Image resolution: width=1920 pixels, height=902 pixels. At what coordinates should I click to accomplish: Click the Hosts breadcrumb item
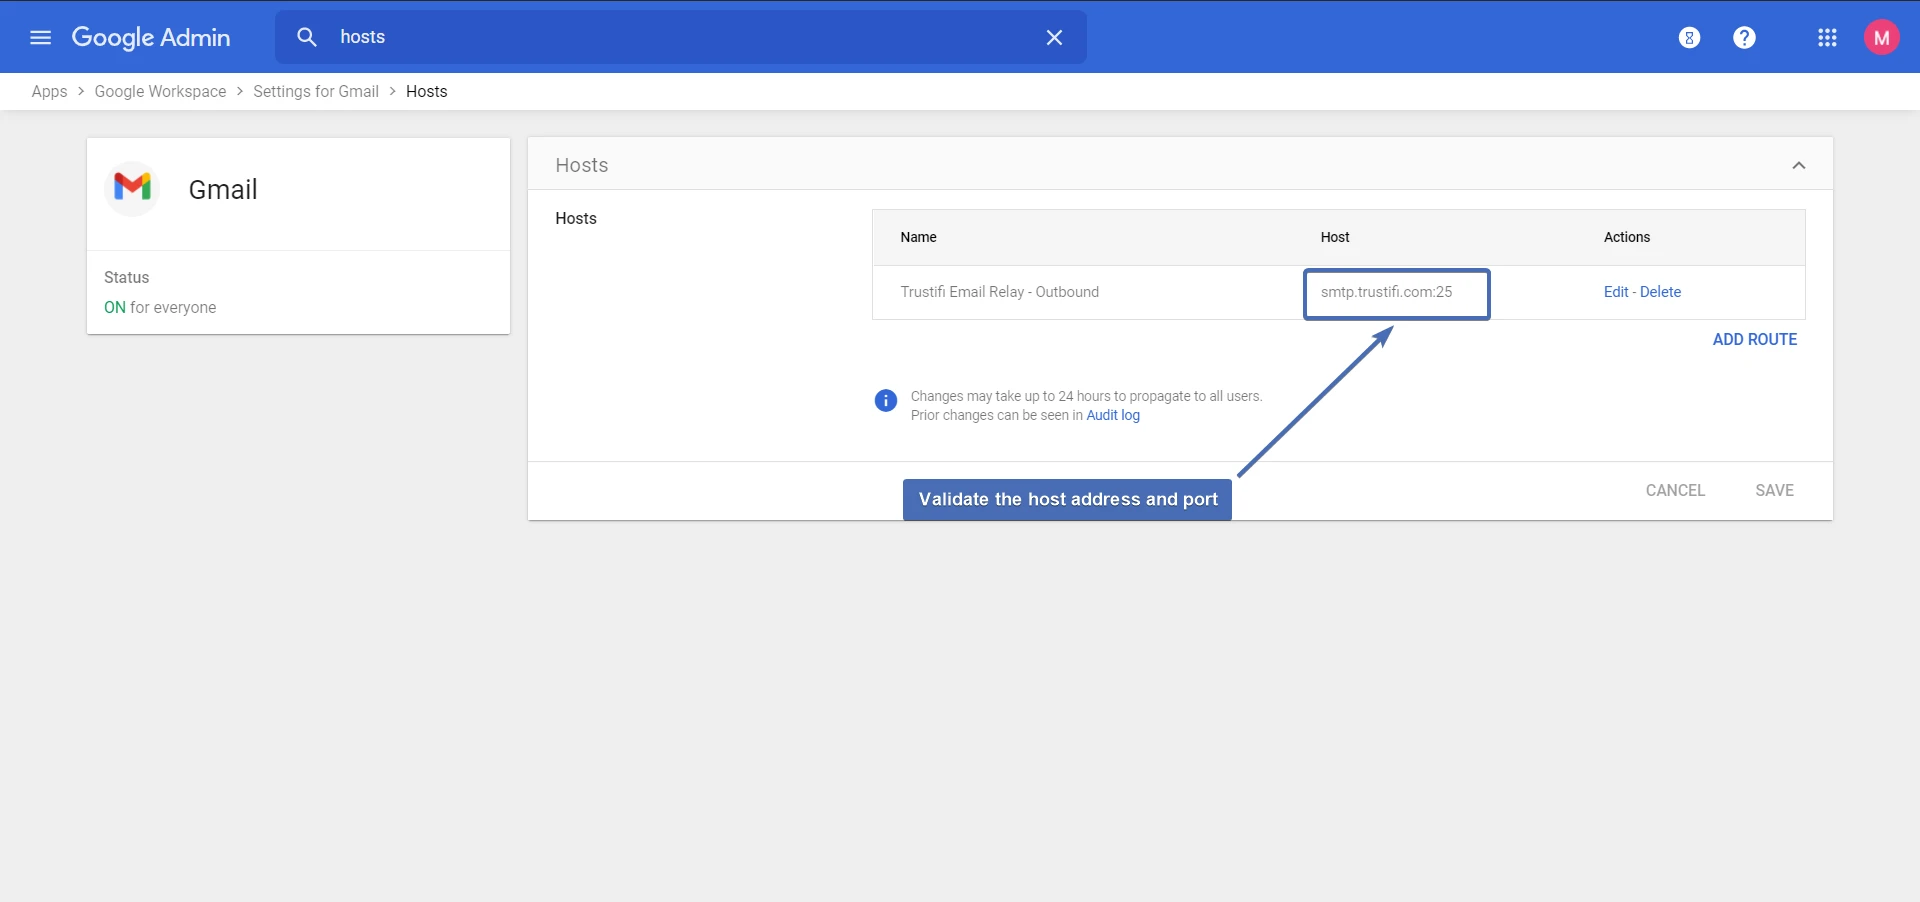point(427,91)
